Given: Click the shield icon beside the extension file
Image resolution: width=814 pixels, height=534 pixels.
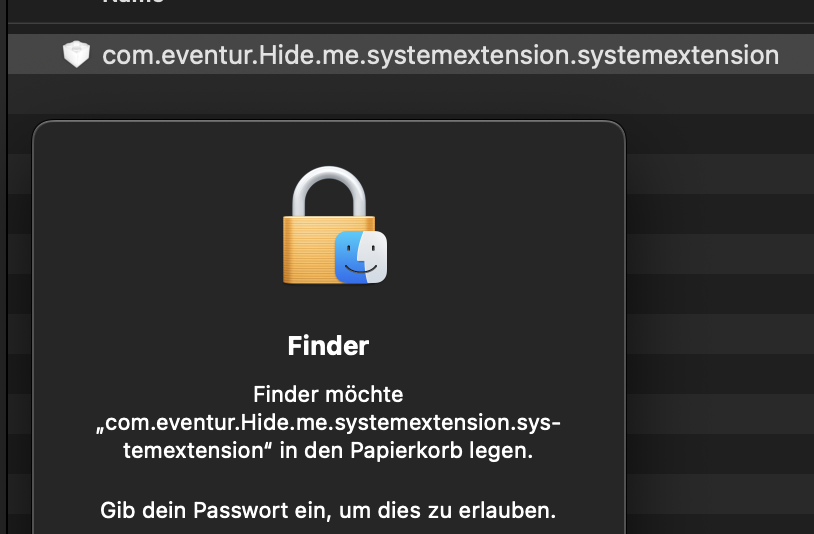Looking at the screenshot, I should tap(76, 54).
